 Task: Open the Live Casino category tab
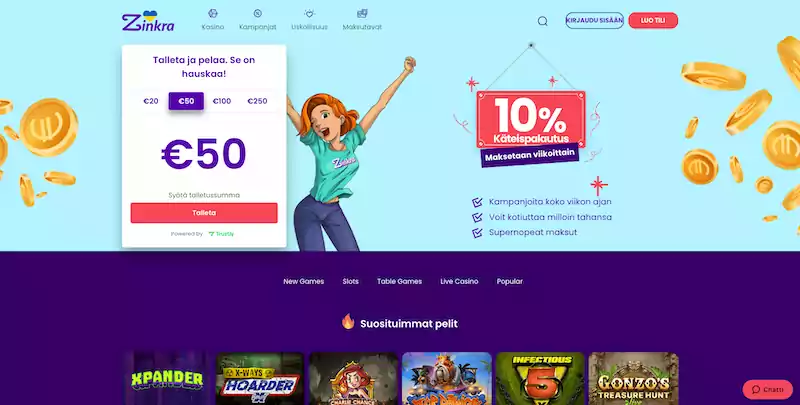coord(459,281)
